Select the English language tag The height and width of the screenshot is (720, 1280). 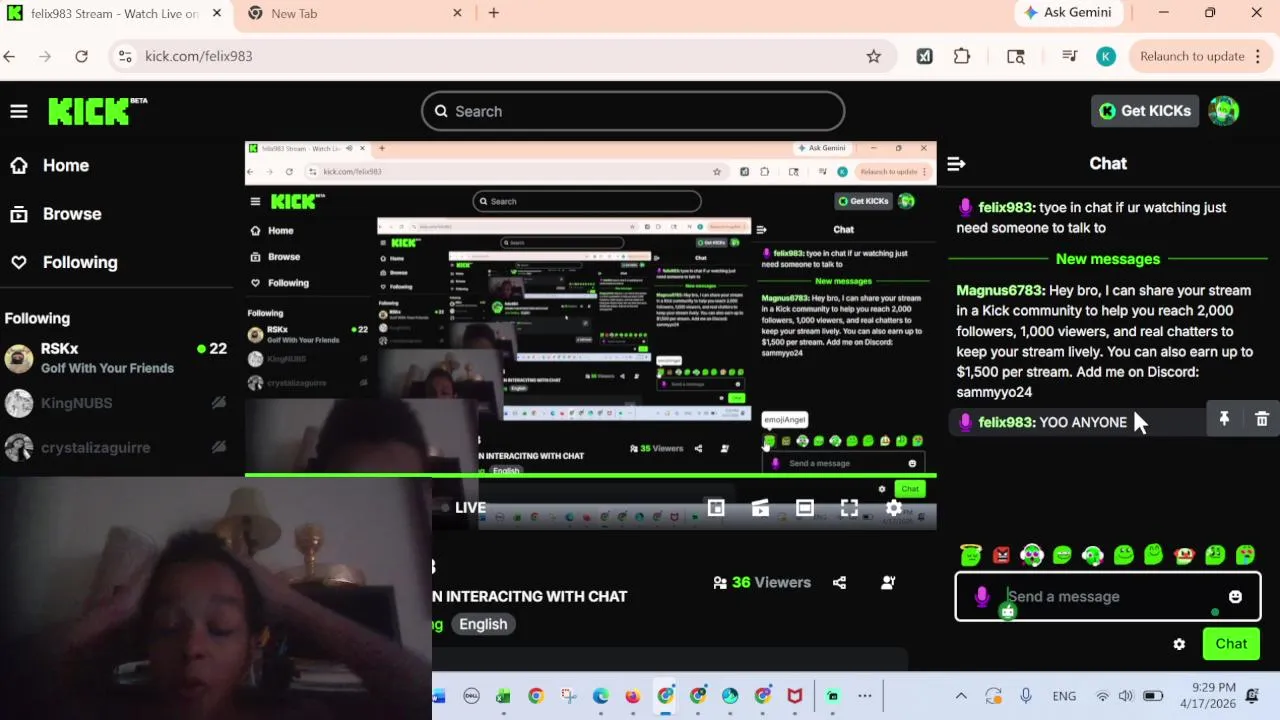[x=483, y=624]
